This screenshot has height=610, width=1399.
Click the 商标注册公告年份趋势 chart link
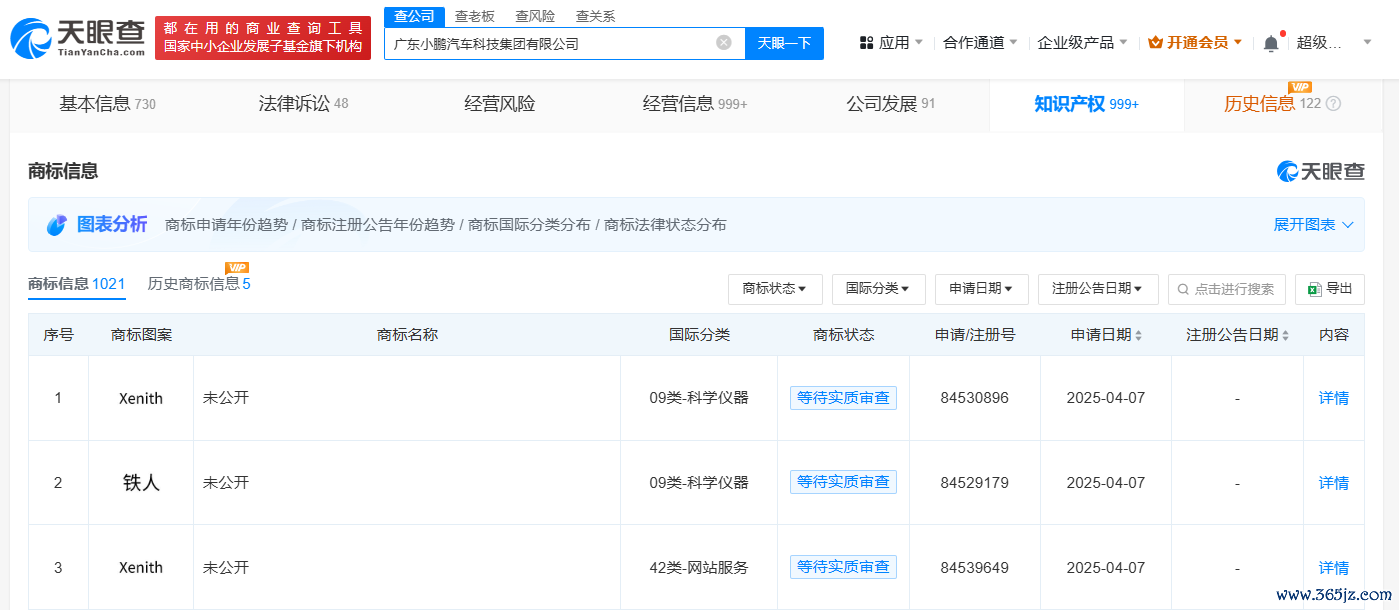[x=378, y=225]
